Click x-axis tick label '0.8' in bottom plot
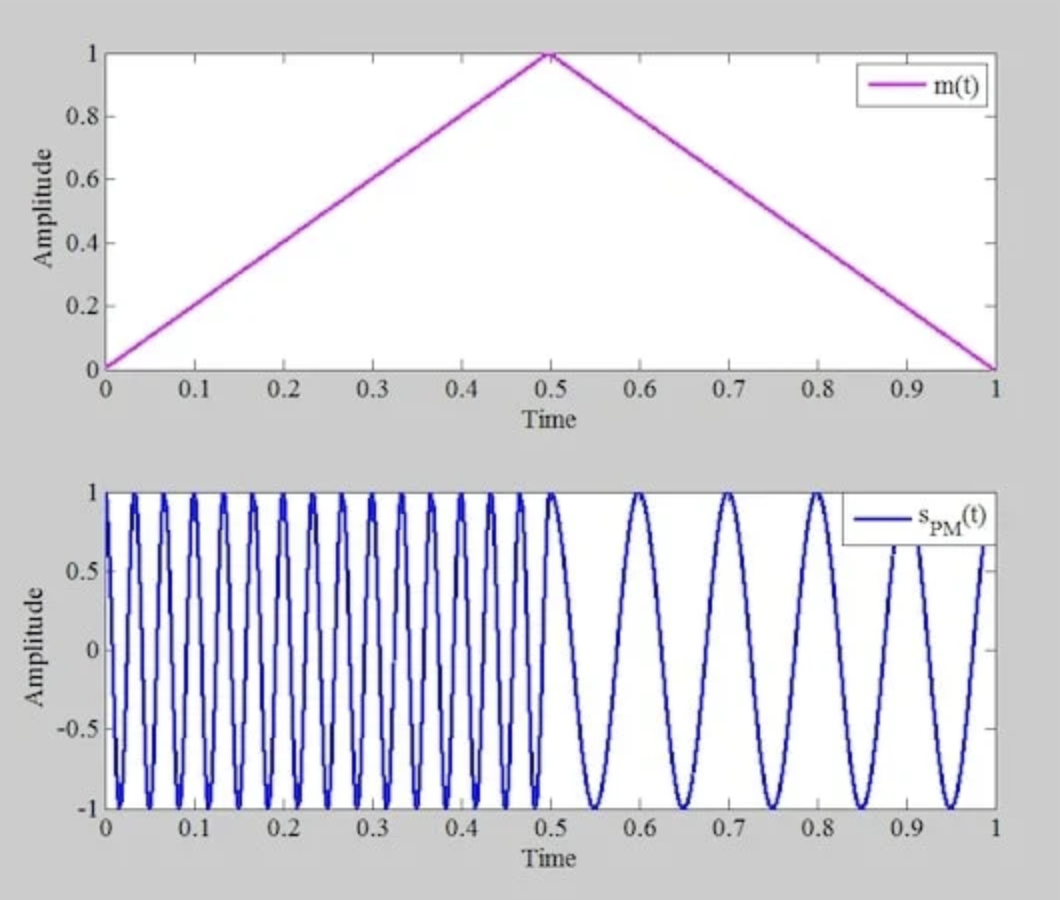Image resolution: width=1060 pixels, height=900 pixels. [817, 828]
